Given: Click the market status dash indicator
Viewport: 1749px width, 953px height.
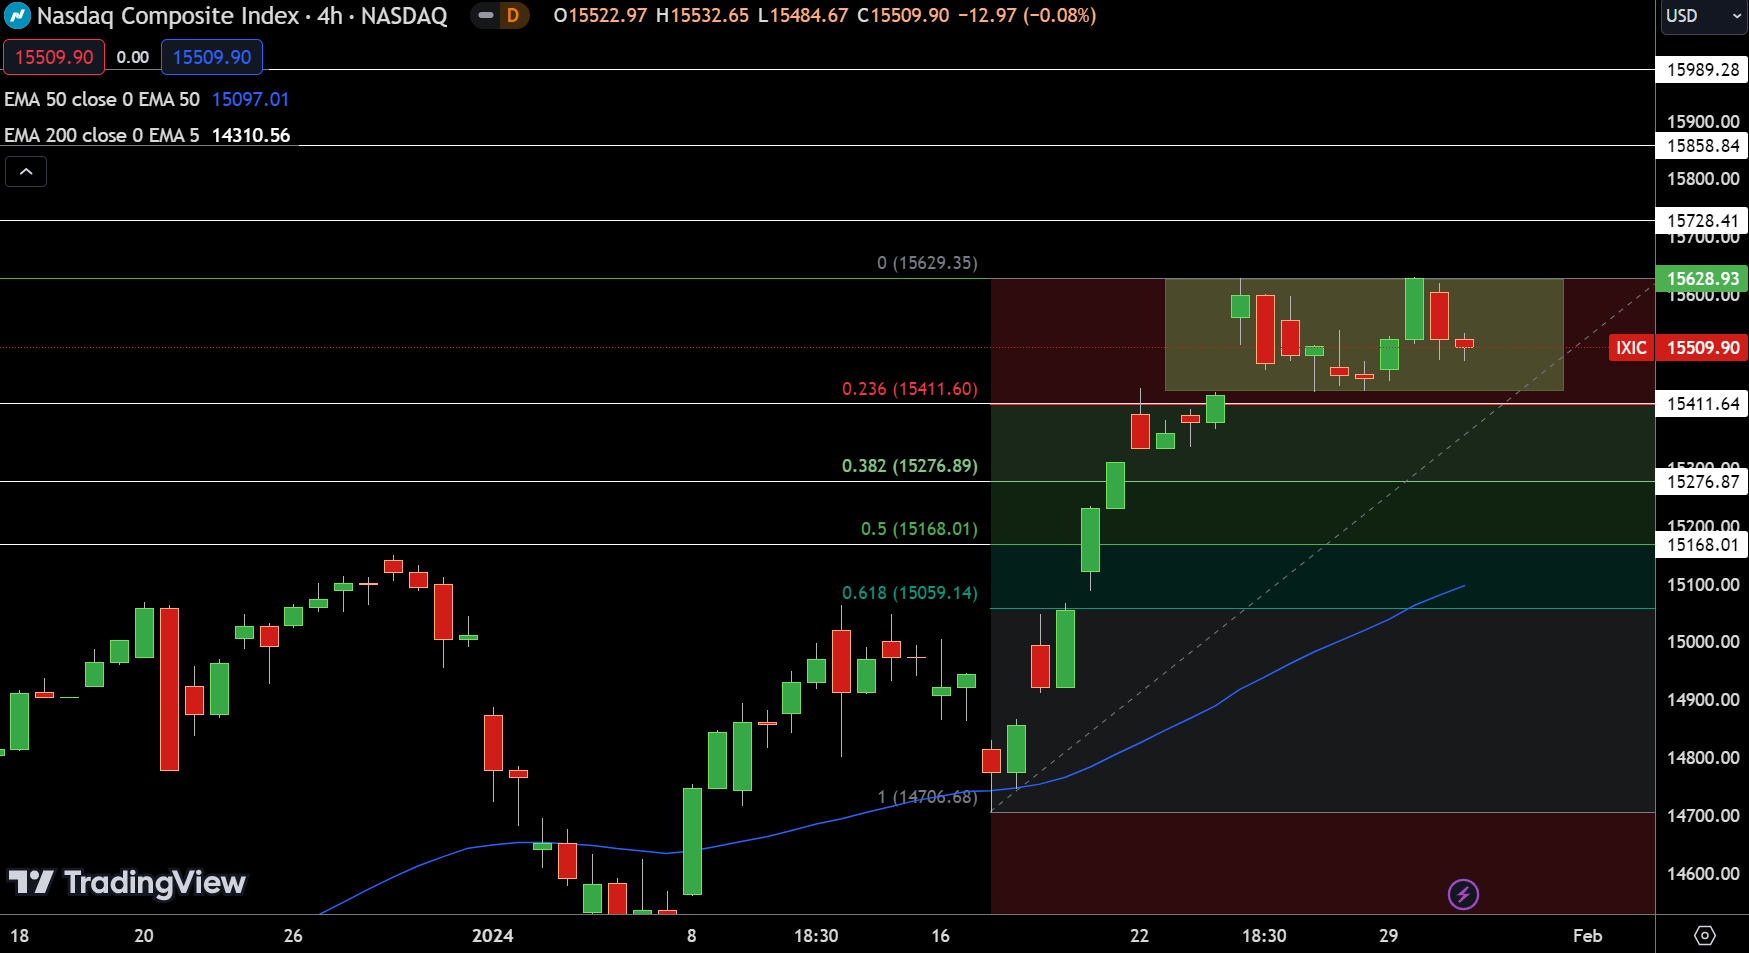Looking at the screenshot, I should click(x=485, y=16).
